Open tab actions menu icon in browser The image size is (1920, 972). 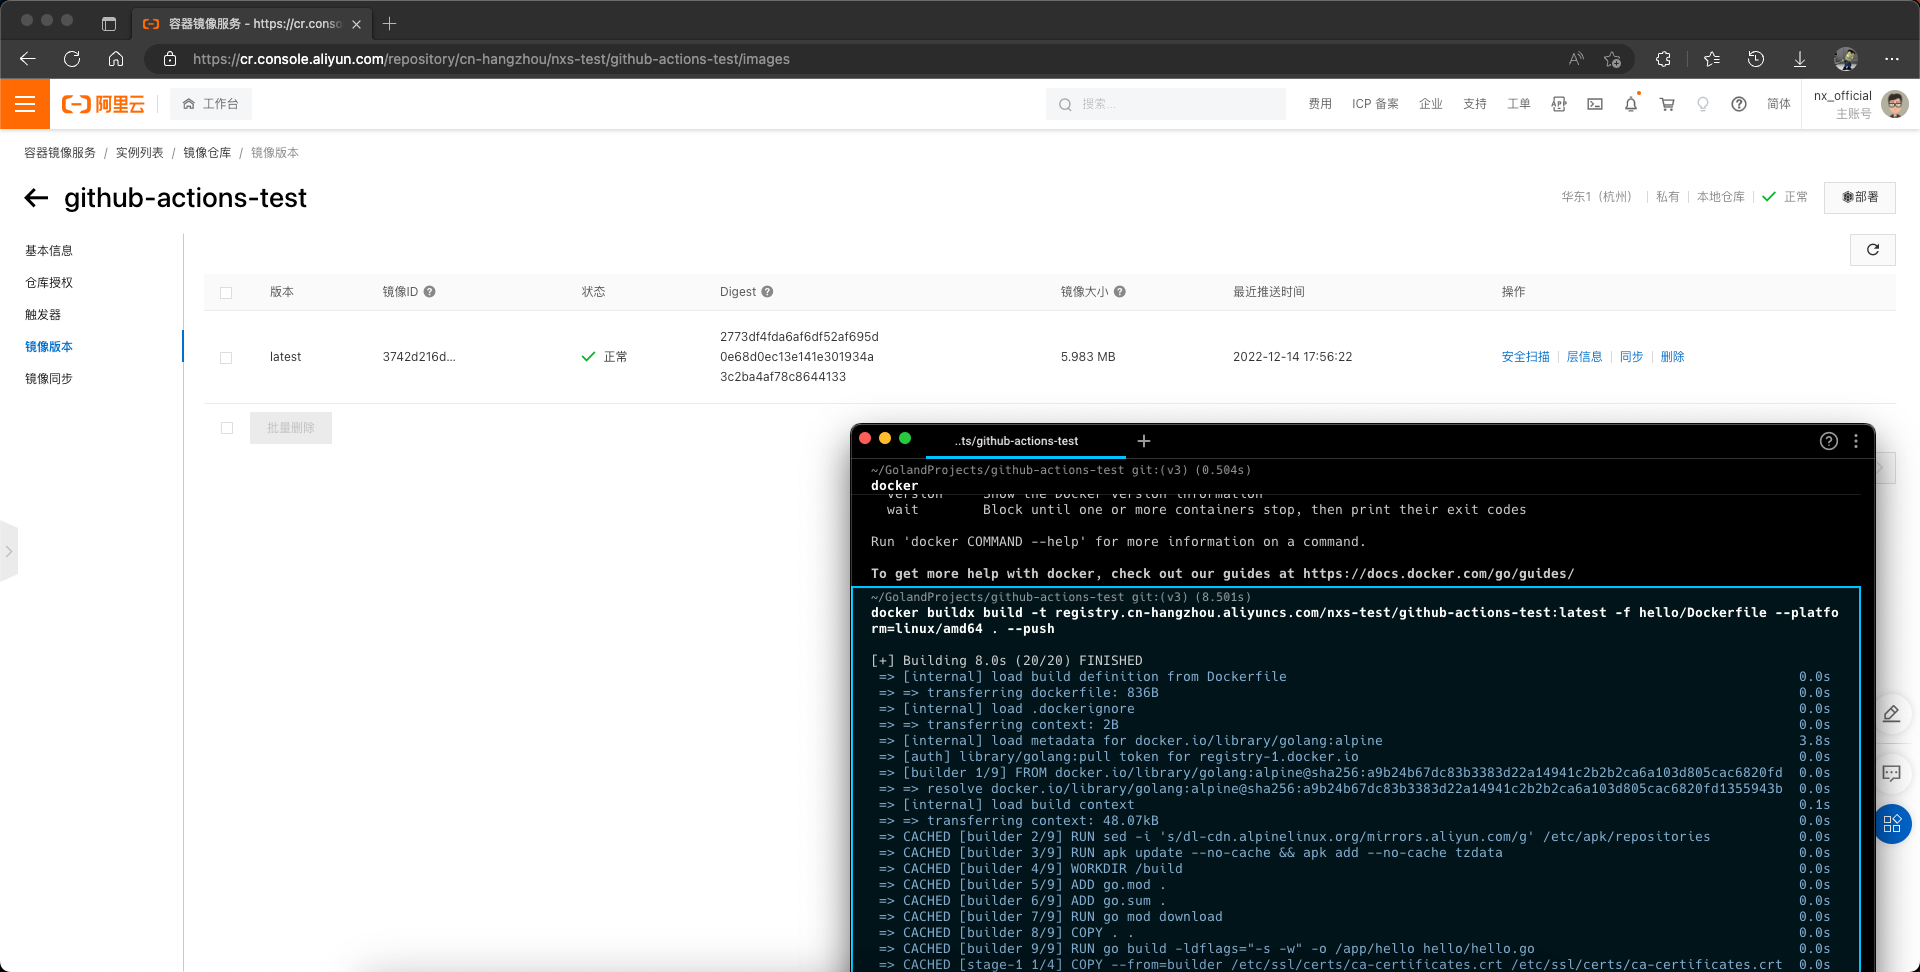109,23
